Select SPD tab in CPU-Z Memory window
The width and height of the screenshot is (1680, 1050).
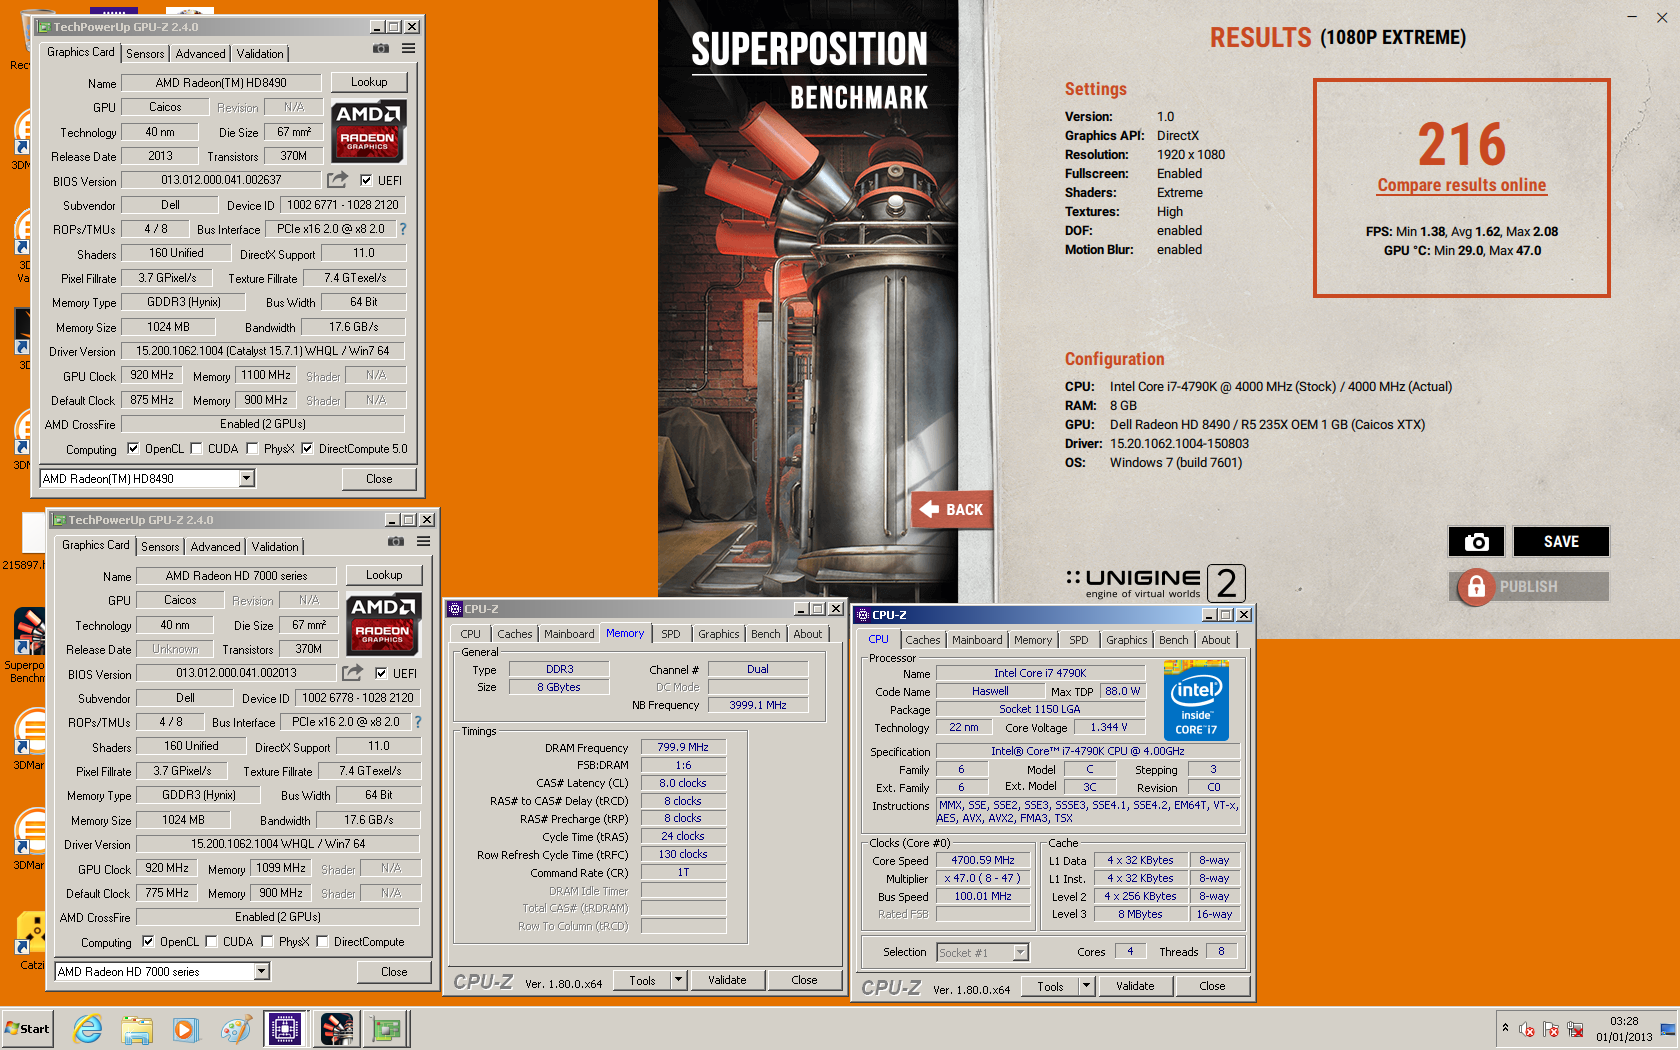click(671, 634)
